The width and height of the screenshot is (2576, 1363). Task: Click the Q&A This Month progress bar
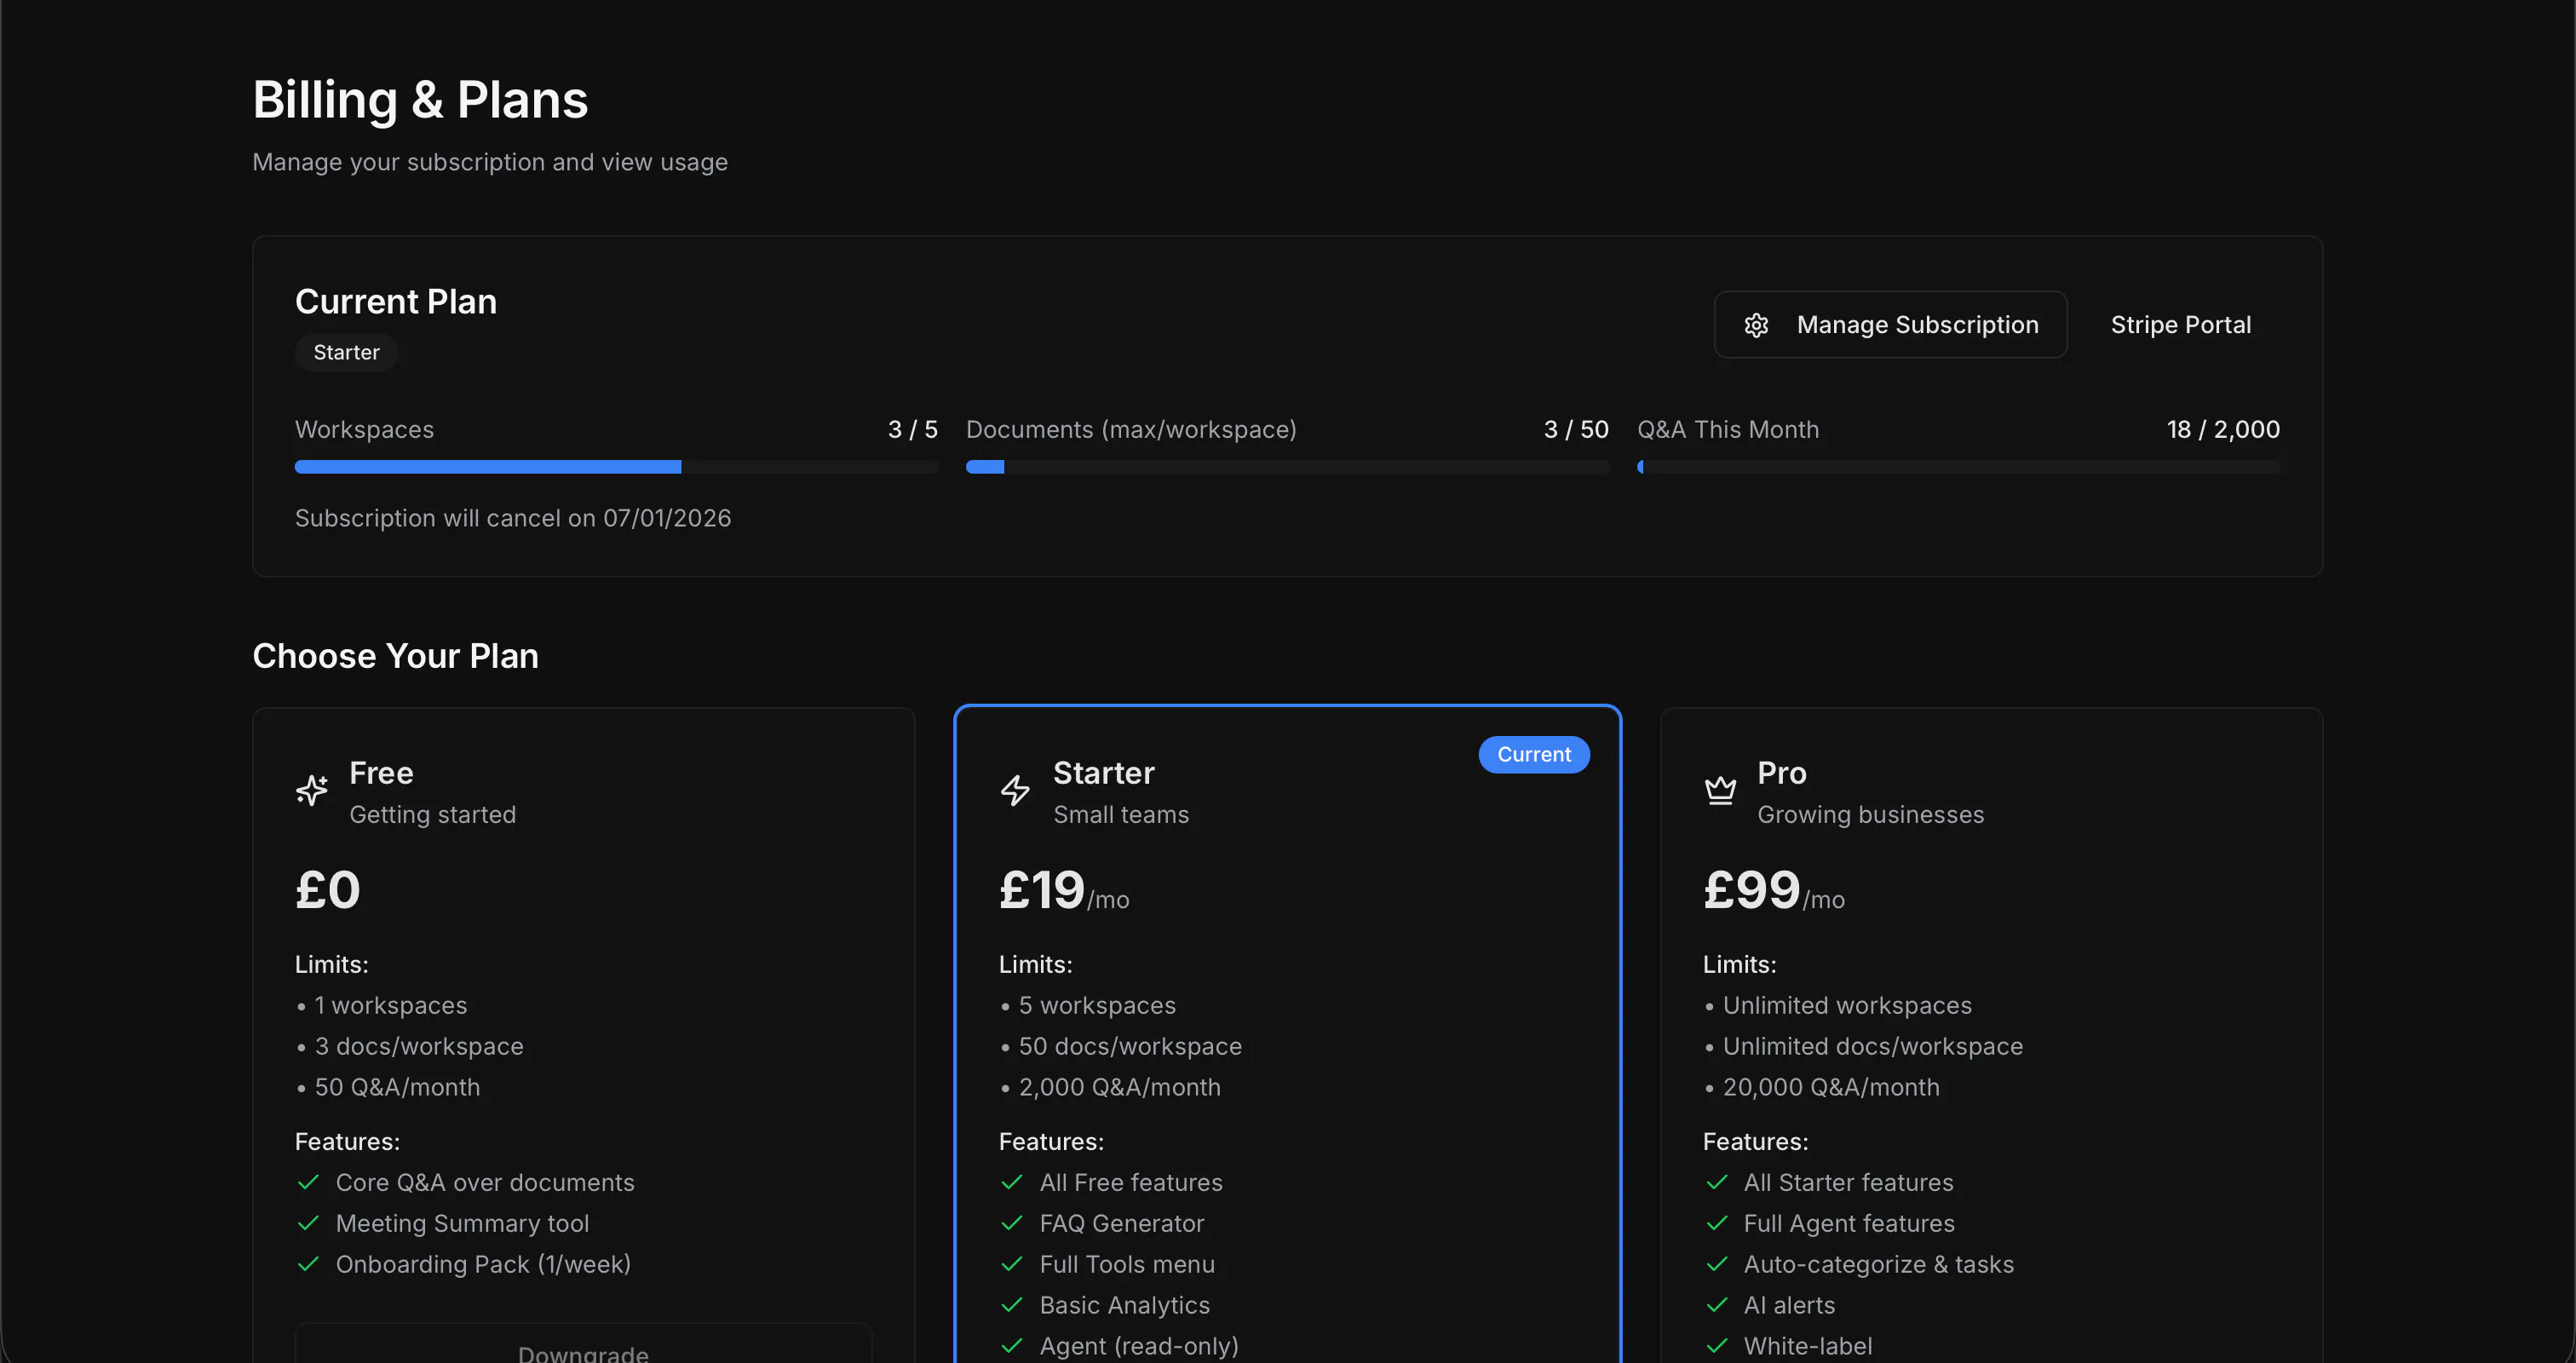click(1958, 467)
